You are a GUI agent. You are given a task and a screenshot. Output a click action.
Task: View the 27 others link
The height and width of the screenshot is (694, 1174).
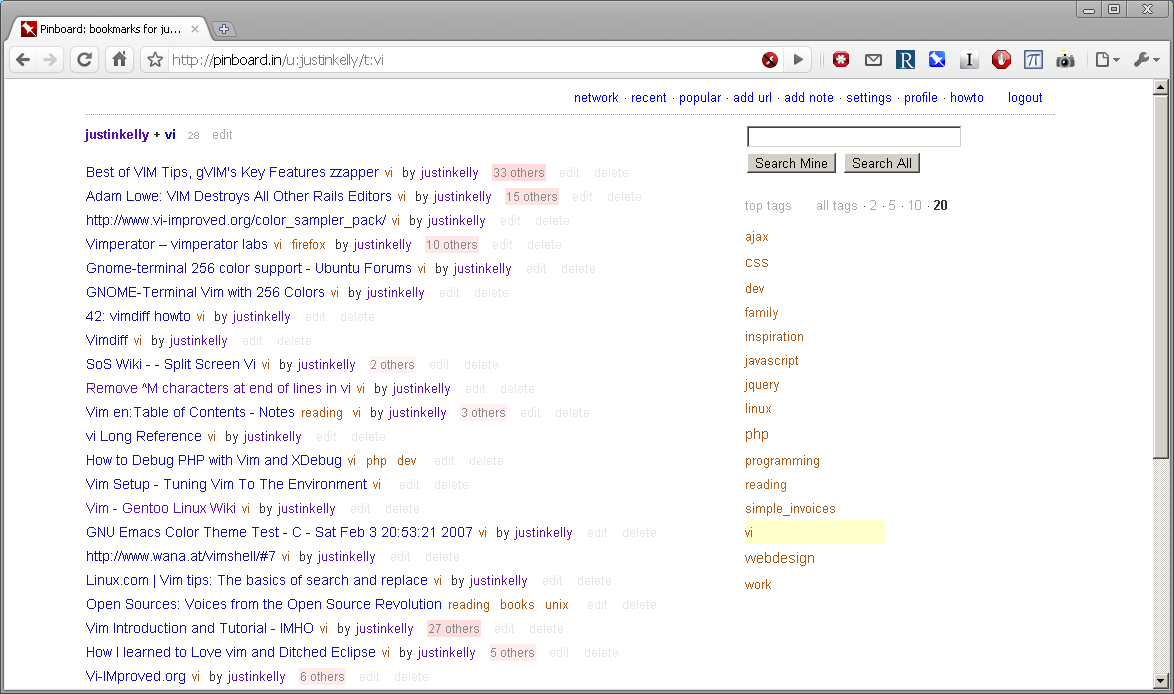point(454,629)
